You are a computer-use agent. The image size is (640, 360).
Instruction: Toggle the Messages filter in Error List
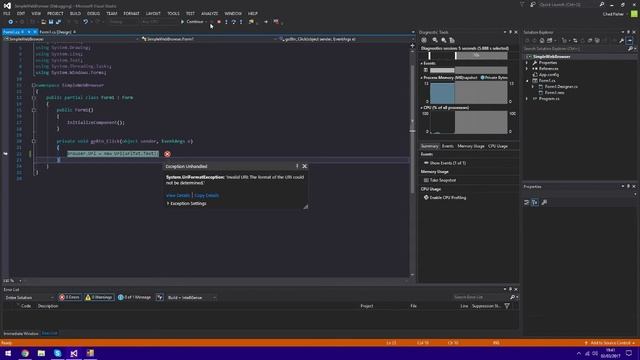tap(134, 298)
